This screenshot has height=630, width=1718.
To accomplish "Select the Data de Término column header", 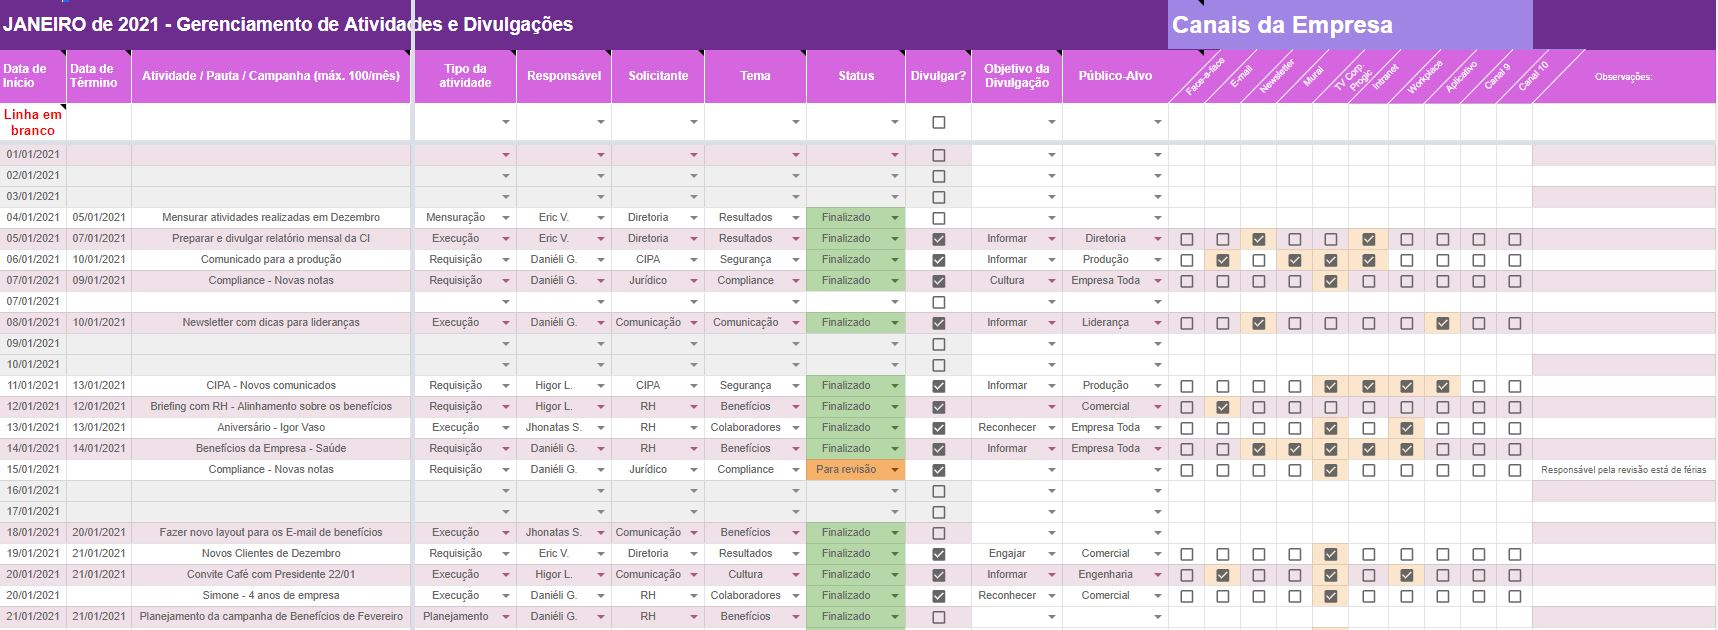I will pyautogui.click(x=99, y=76).
